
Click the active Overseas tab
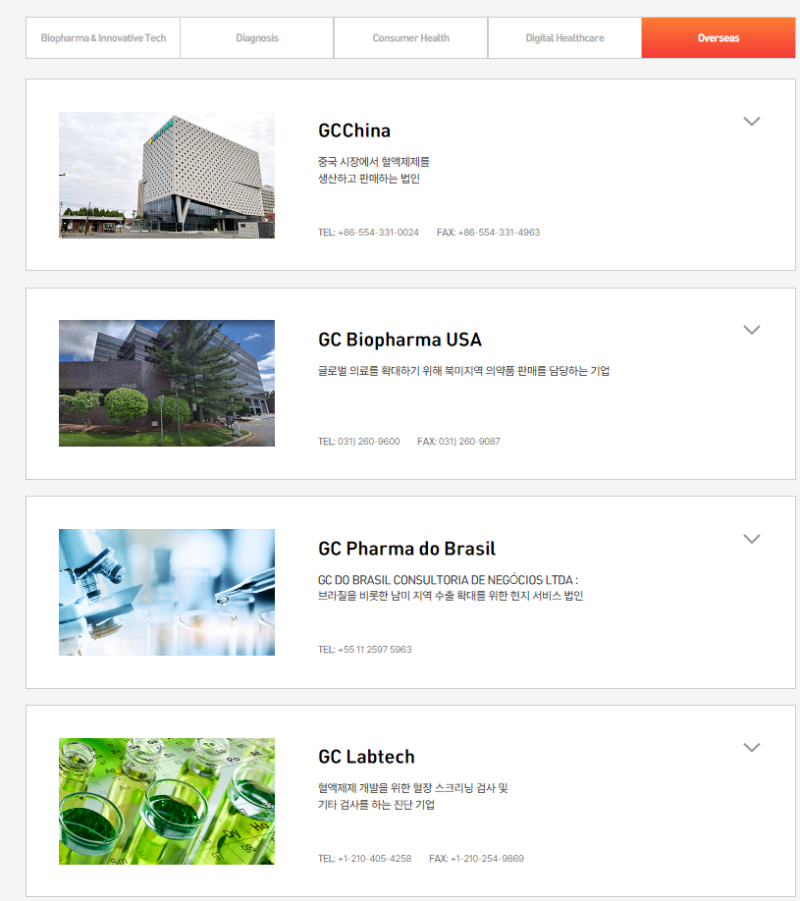pyautogui.click(x=718, y=38)
